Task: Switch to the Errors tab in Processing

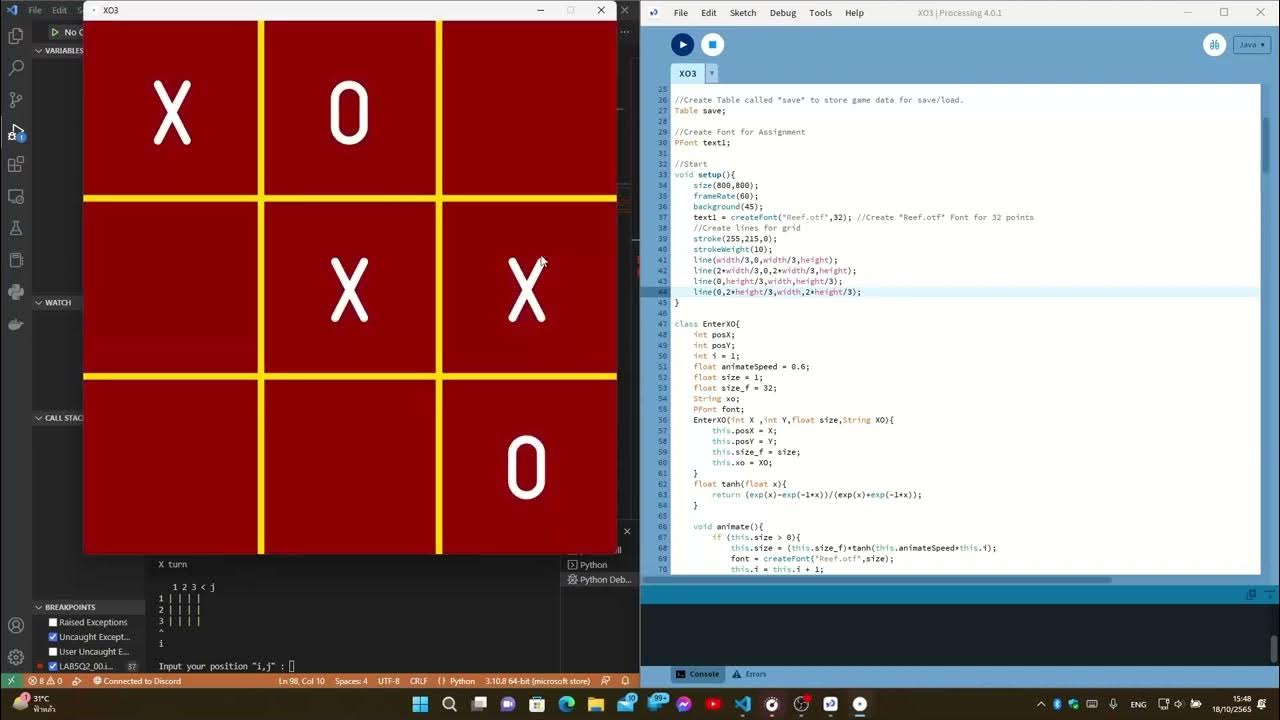Action: (749, 674)
